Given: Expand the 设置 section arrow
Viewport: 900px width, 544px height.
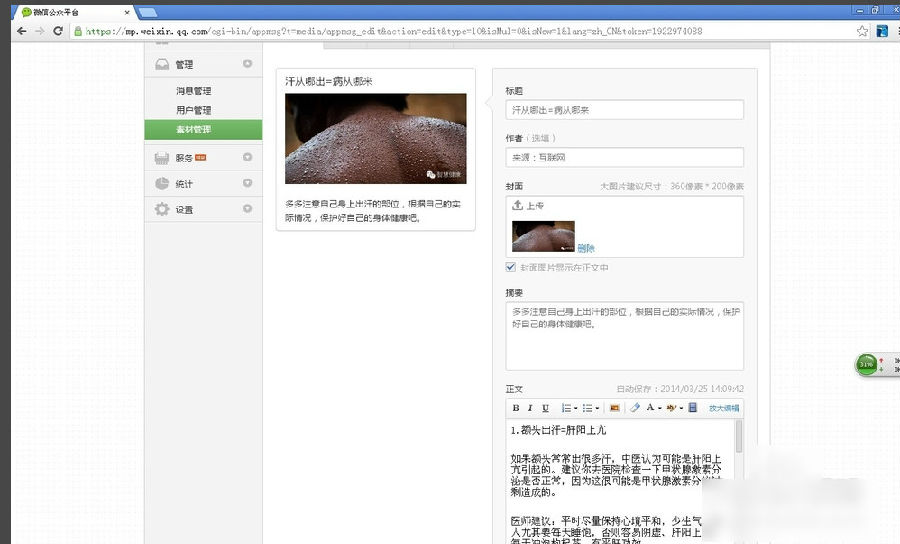Looking at the screenshot, I should (x=247, y=209).
